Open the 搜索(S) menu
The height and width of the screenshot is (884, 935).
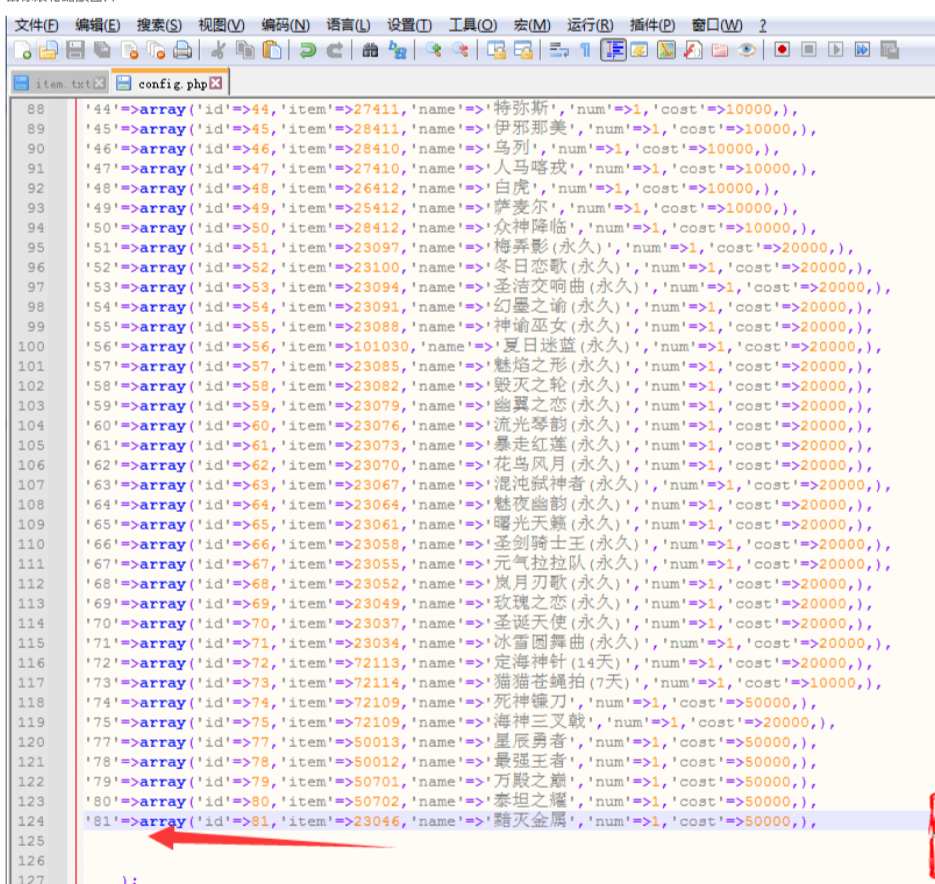159,26
